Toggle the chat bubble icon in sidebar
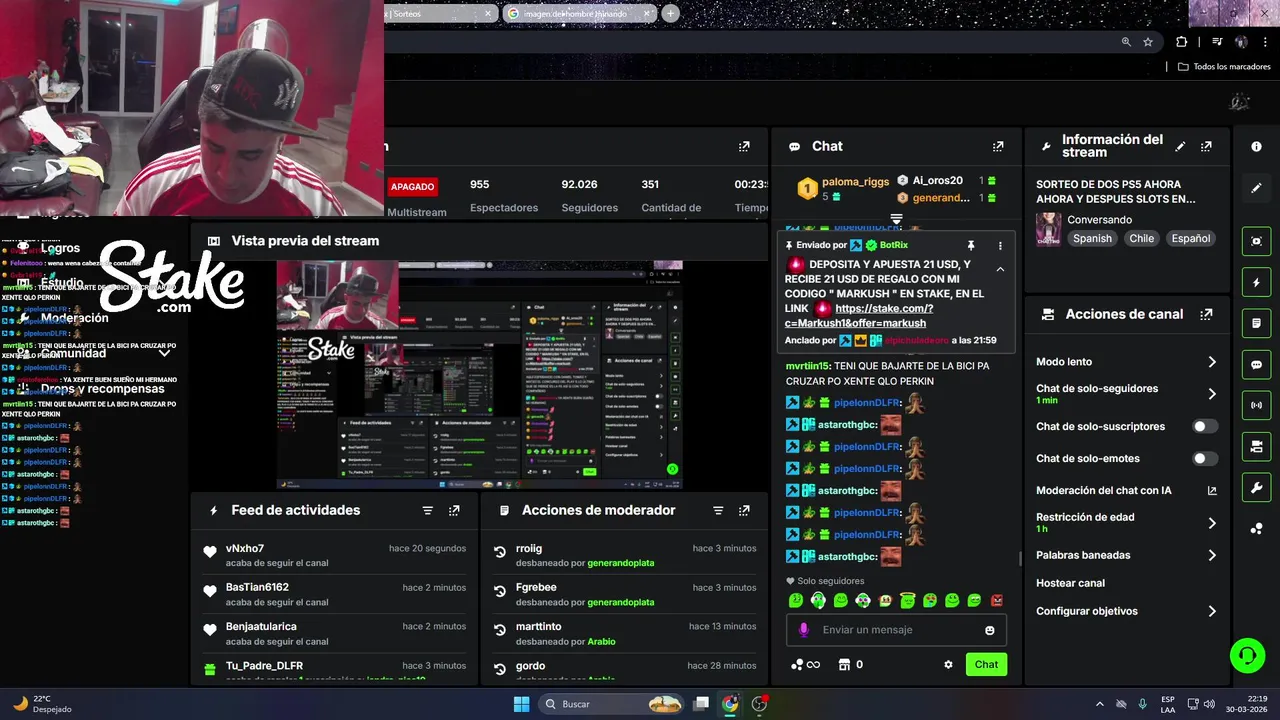1280x720 pixels. (1257, 364)
